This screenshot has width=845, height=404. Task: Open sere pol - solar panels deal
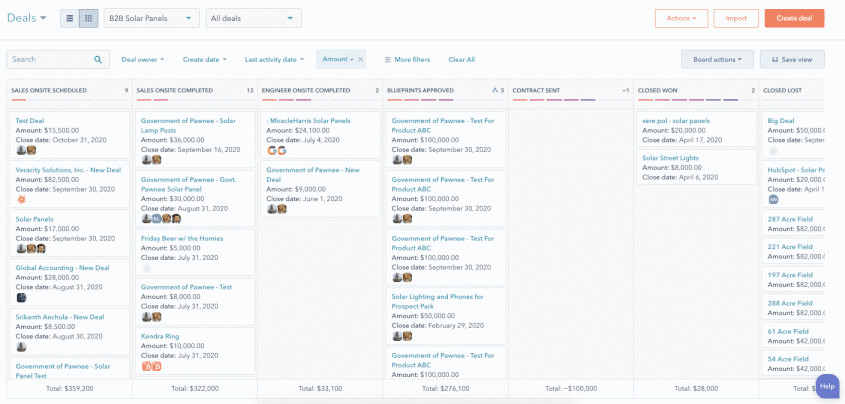(x=676, y=121)
